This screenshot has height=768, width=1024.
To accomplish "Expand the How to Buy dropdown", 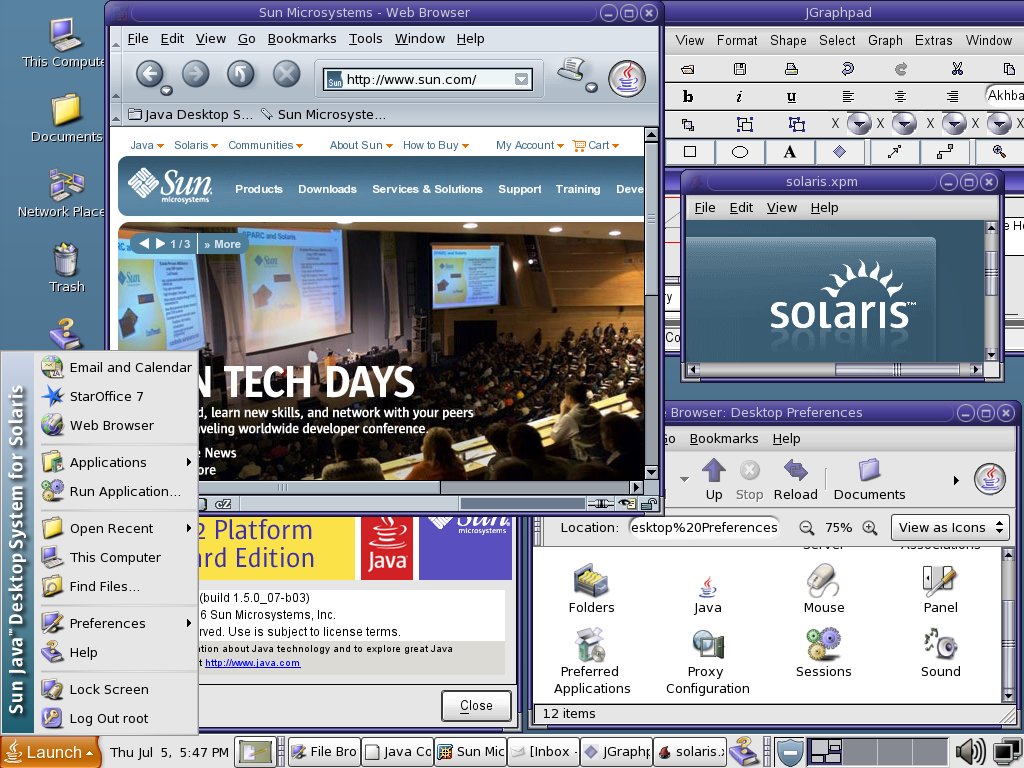I will tap(436, 145).
